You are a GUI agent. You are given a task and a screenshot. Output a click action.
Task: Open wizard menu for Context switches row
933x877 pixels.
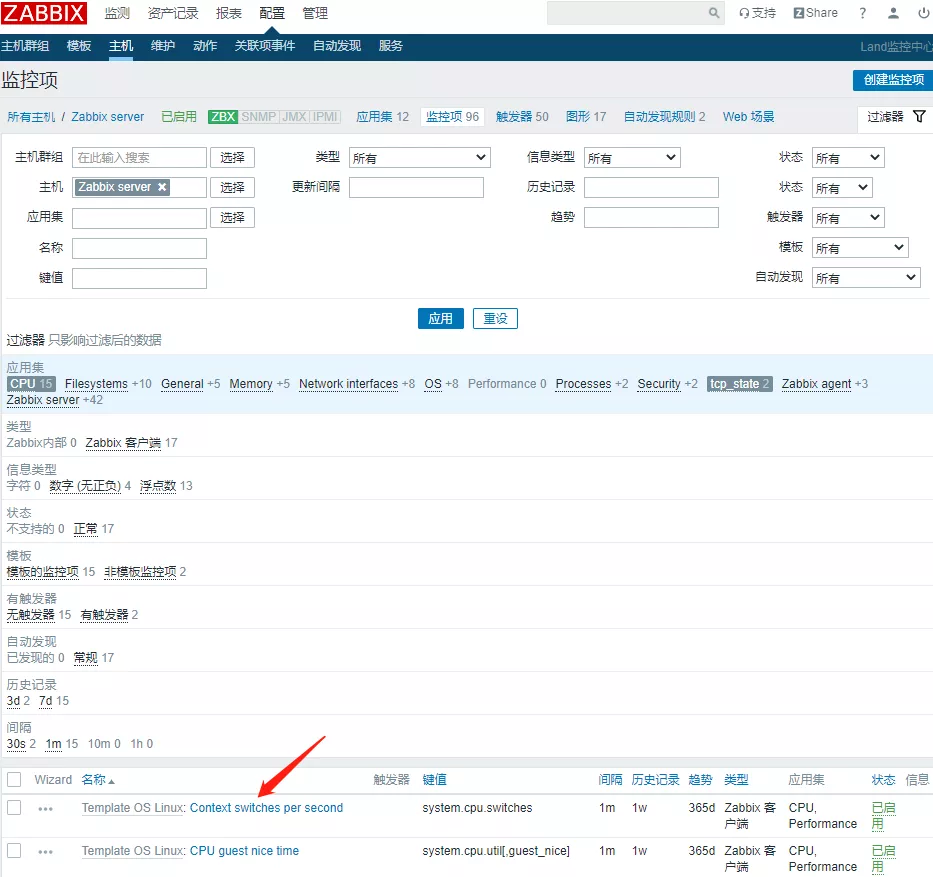coord(45,809)
